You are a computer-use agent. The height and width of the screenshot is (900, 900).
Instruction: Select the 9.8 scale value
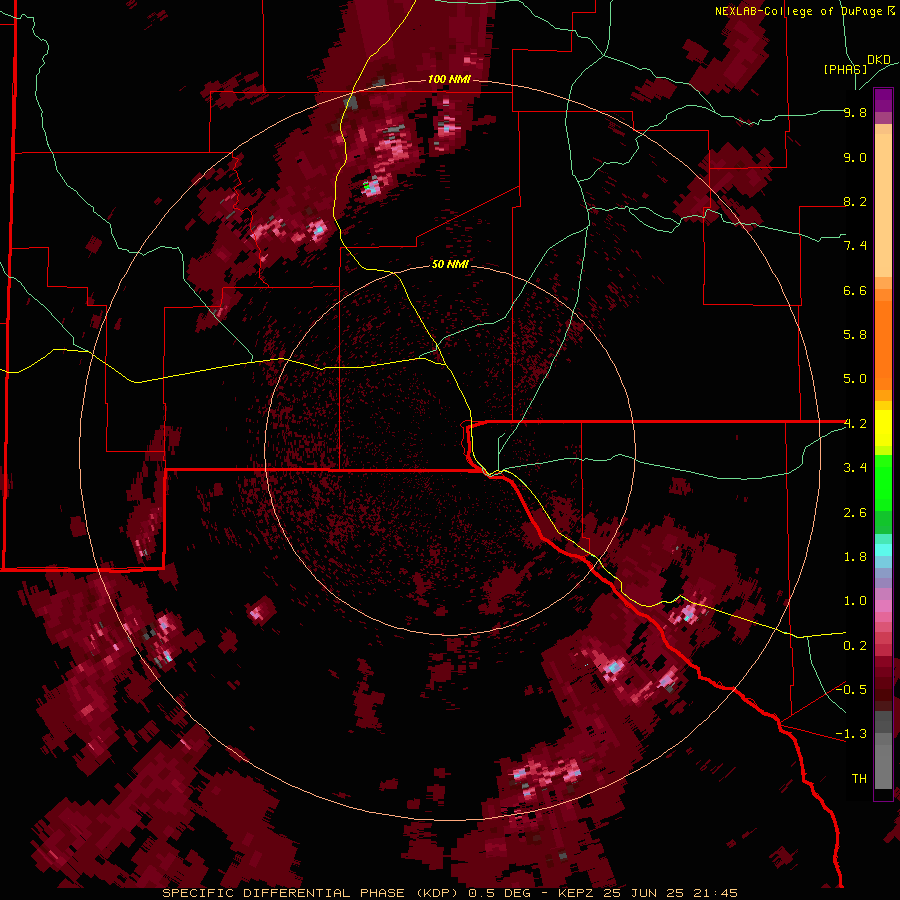point(855,112)
